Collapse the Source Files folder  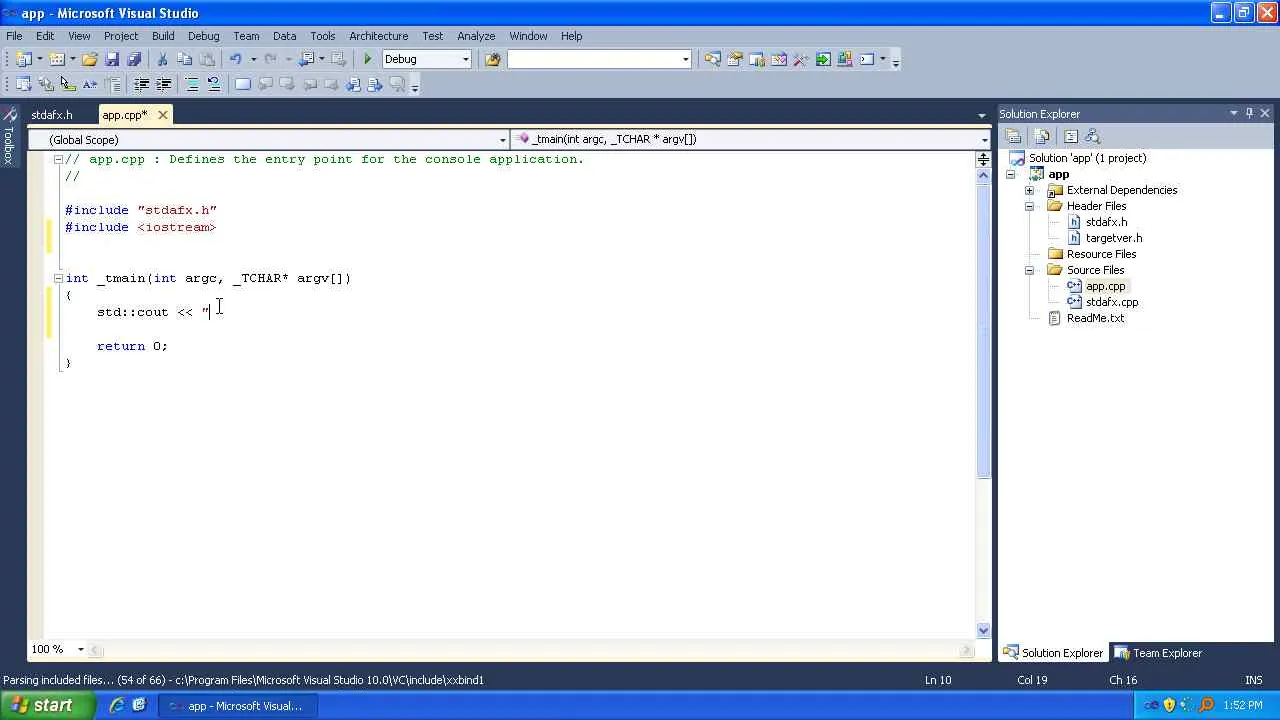1029,270
